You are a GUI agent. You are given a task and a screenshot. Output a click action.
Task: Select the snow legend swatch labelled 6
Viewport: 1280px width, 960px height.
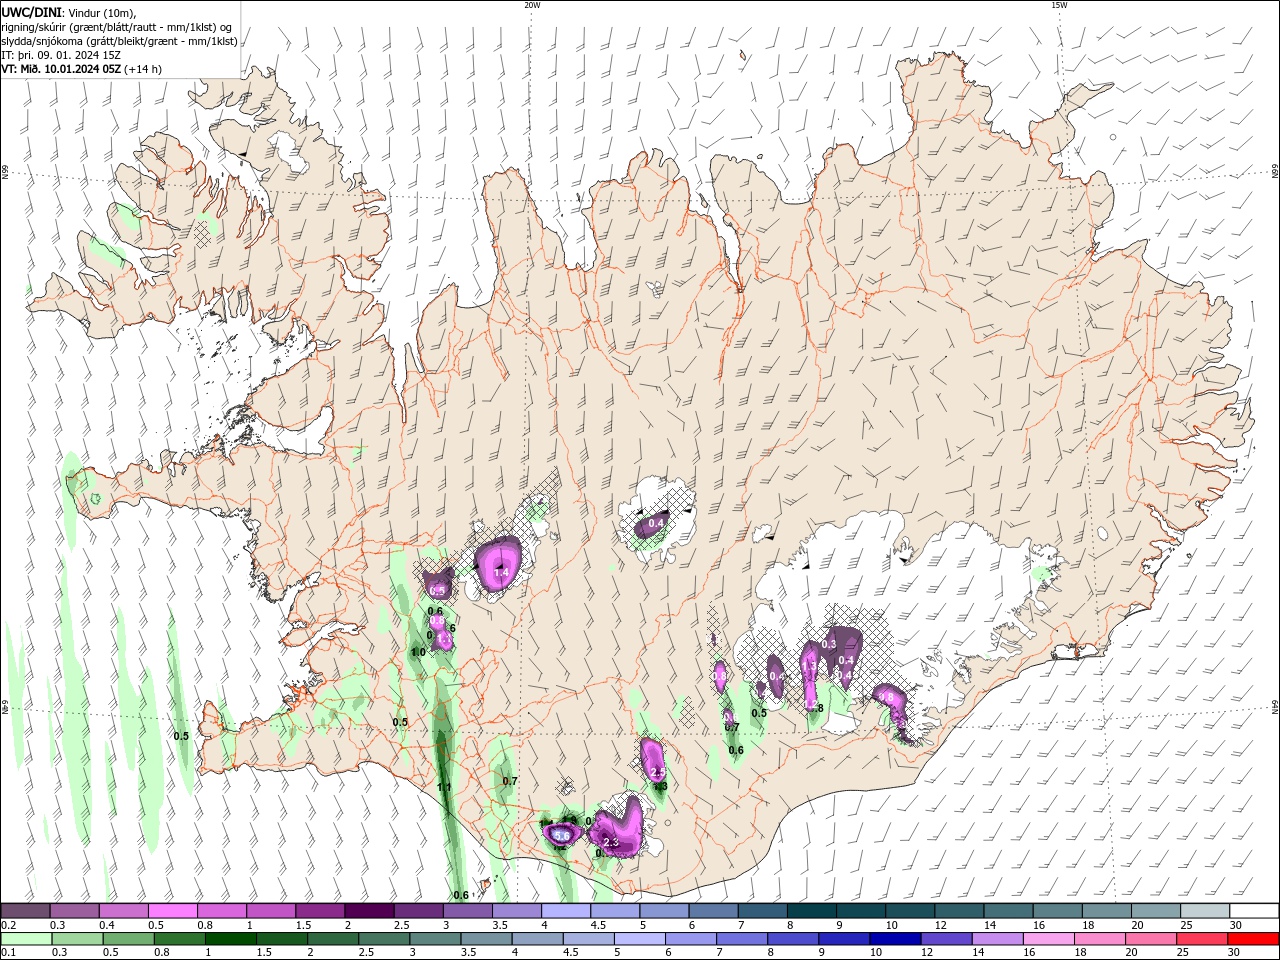712,911
